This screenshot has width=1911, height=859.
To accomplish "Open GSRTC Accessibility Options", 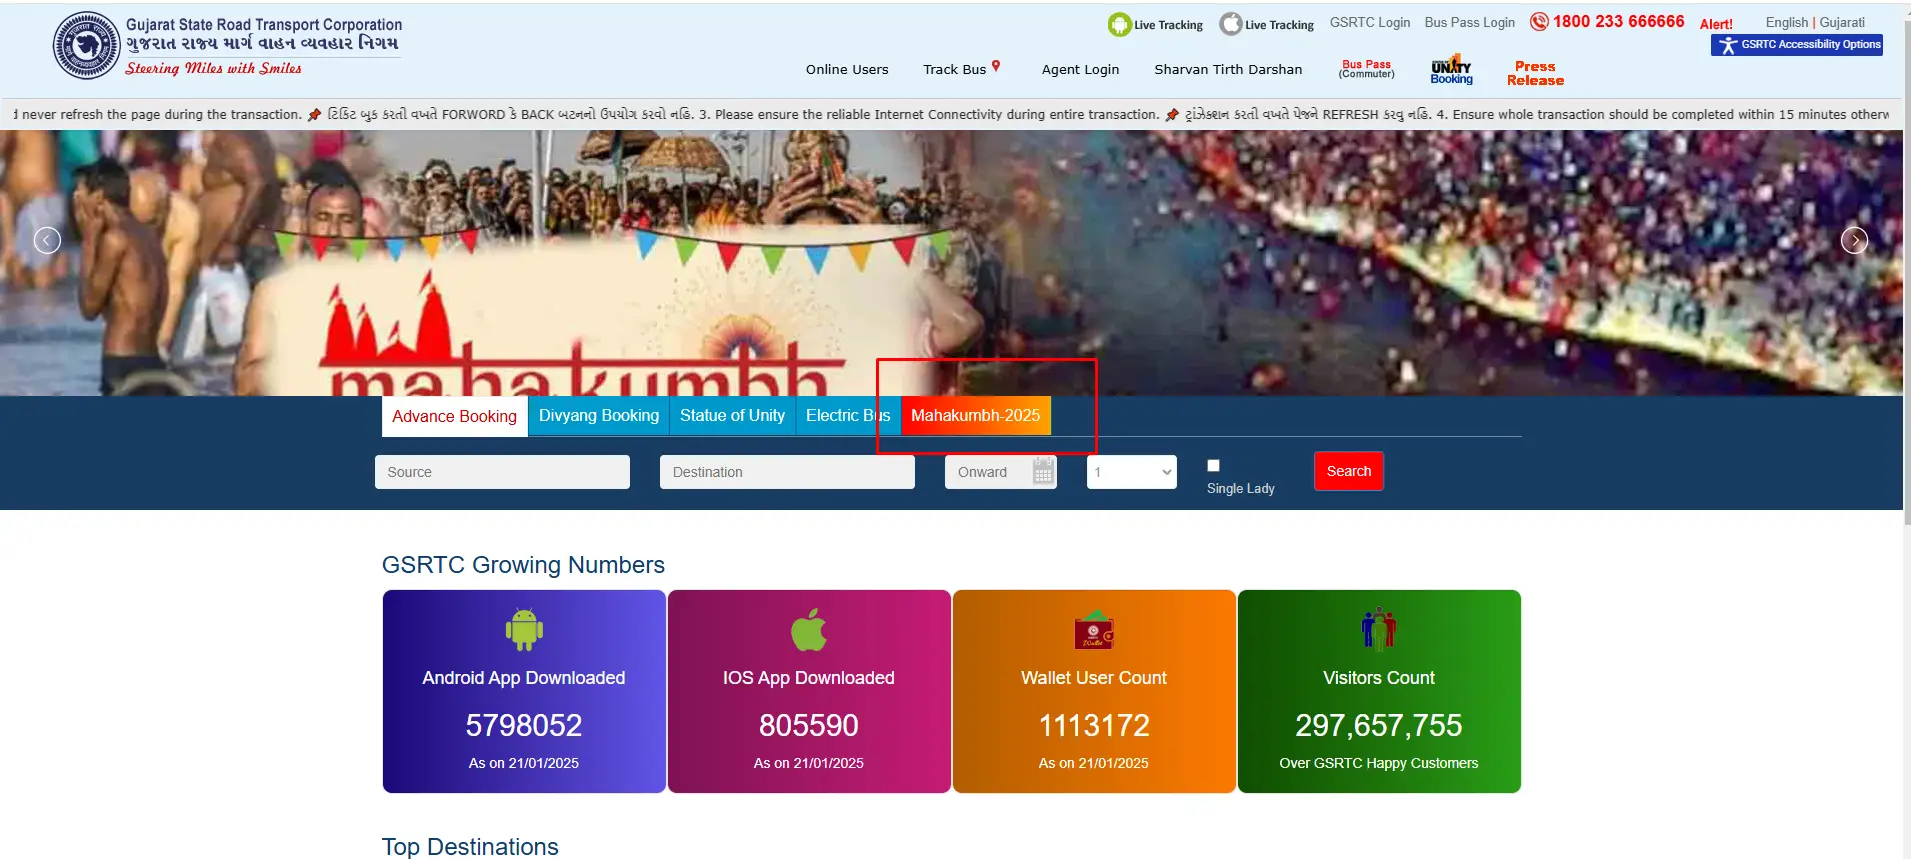I will tap(1797, 45).
